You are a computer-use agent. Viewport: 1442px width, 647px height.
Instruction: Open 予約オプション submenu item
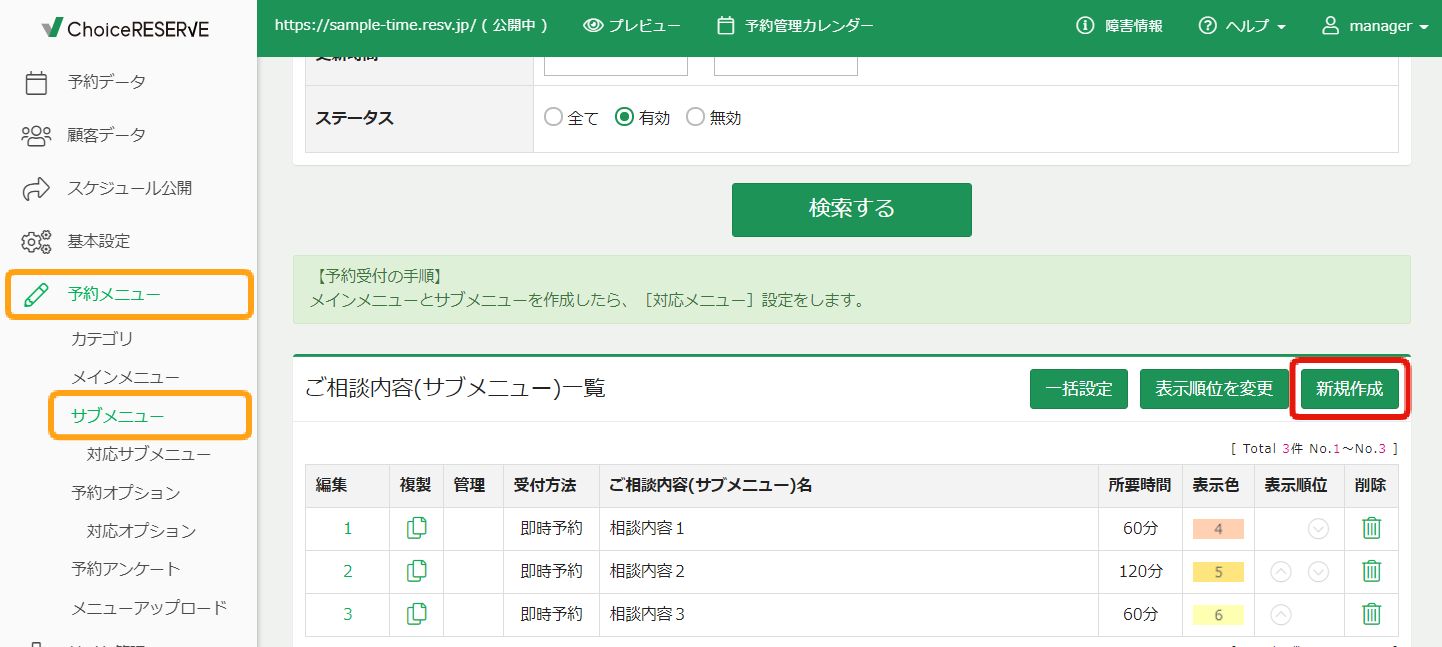coord(125,493)
